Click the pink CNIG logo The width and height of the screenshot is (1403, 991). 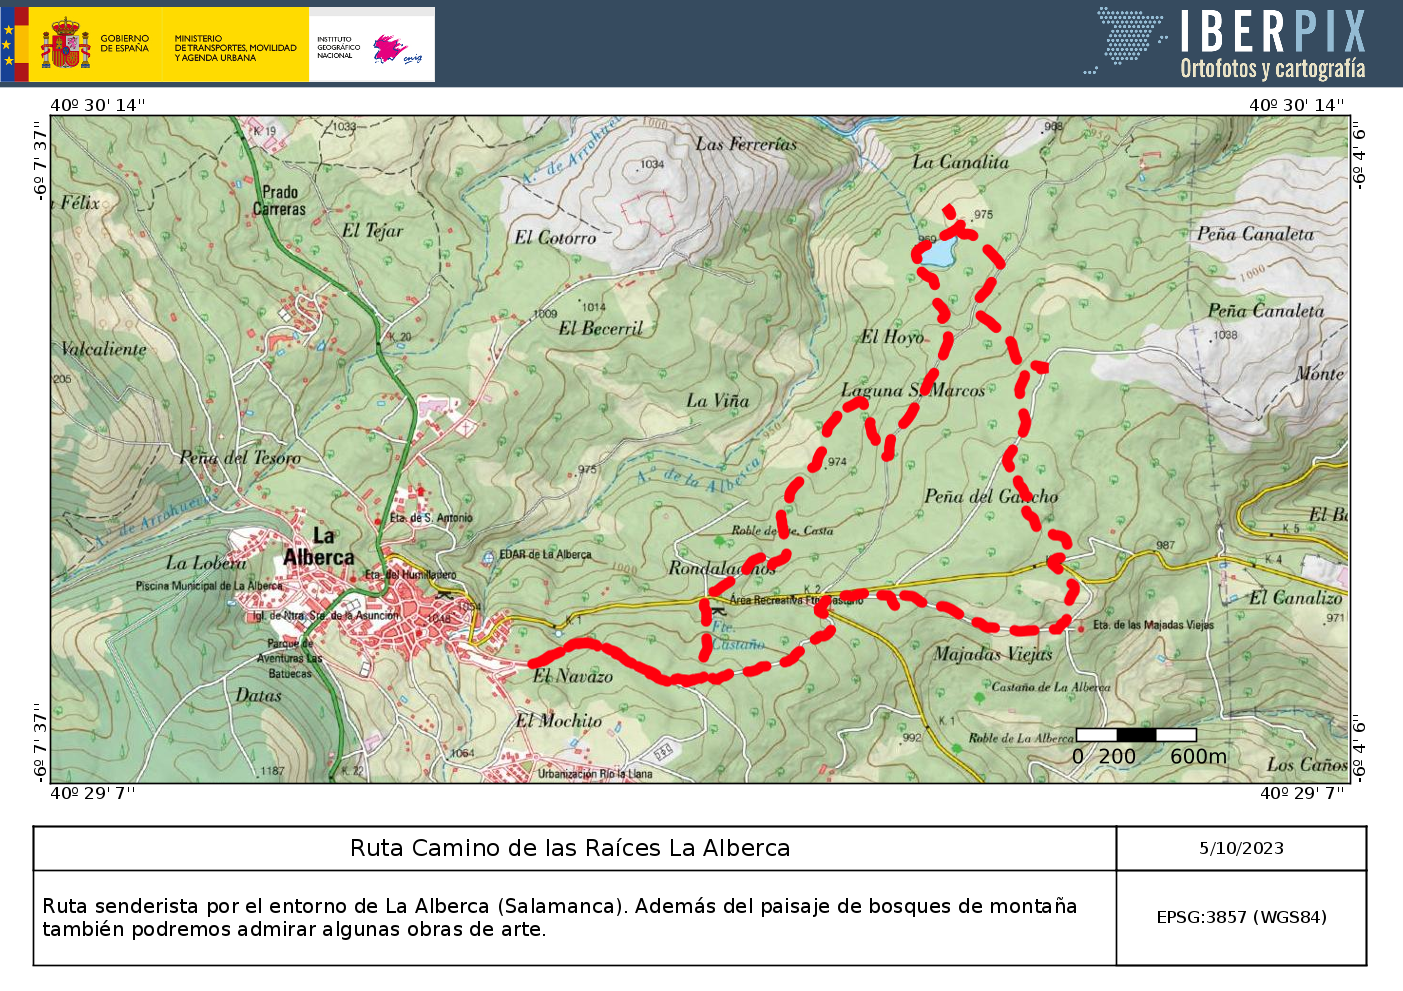pyautogui.click(x=392, y=48)
